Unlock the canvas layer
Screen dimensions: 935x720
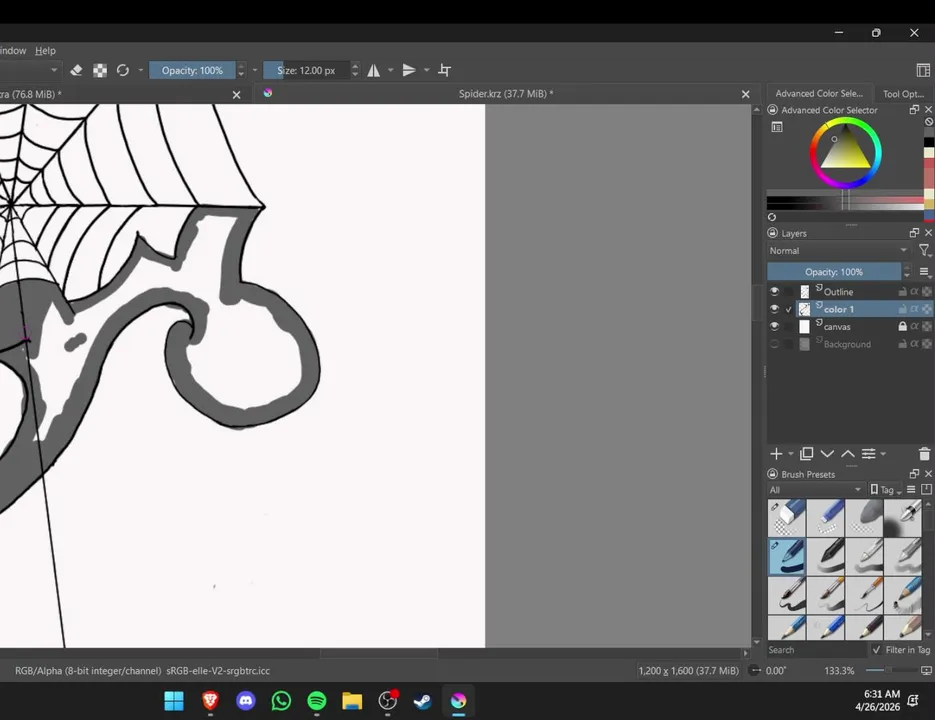click(x=903, y=326)
